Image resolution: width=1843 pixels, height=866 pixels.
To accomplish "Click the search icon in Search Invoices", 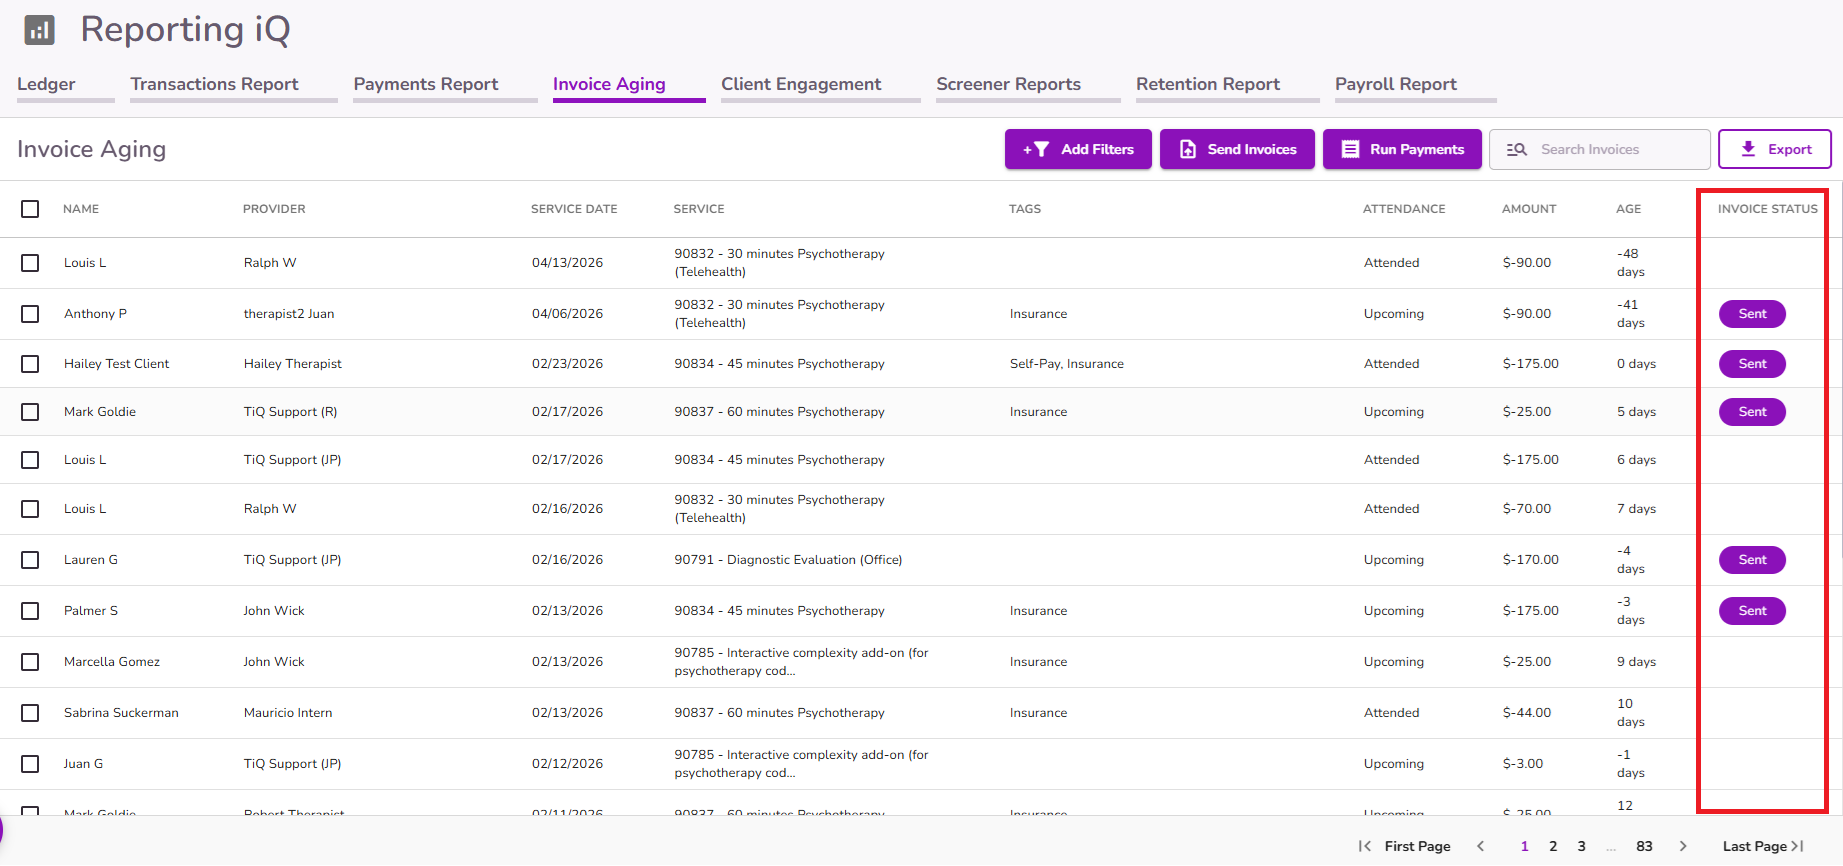I will [x=1517, y=150].
